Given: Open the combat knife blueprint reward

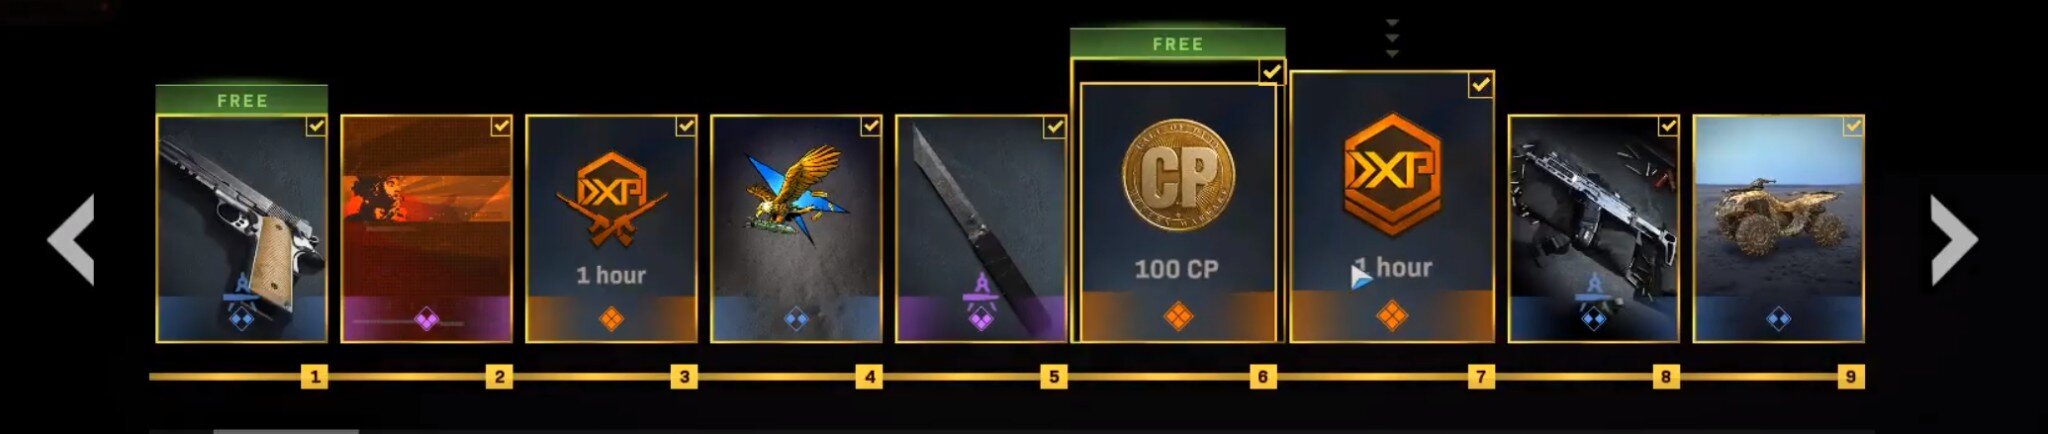Looking at the screenshot, I should [982, 229].
